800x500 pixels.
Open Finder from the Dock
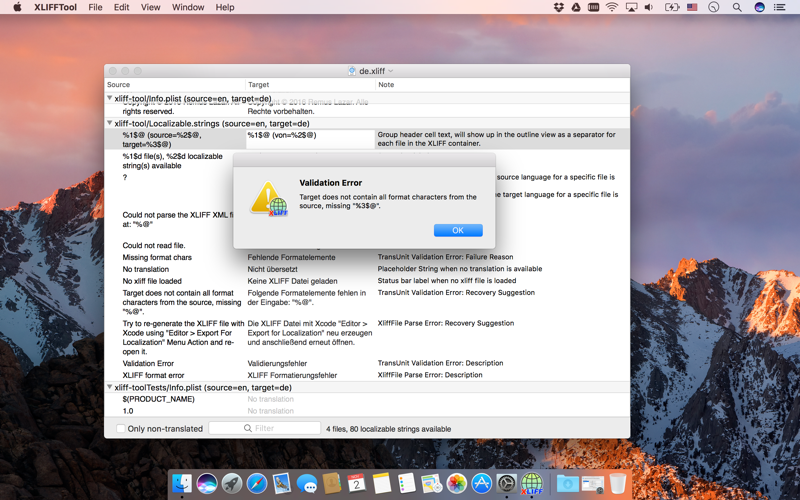tap(182, 483)
